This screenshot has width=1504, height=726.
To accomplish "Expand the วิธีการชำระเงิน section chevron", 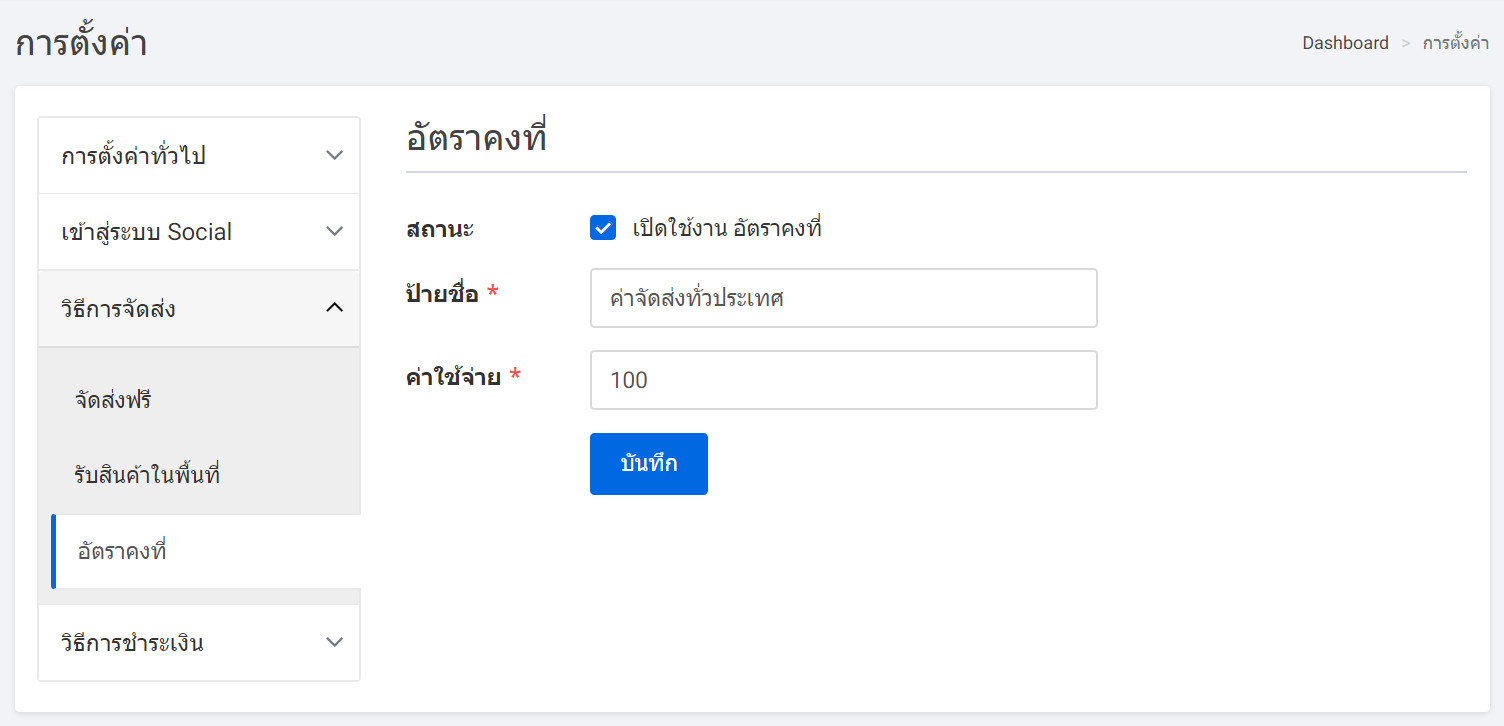I will [335, 642].
